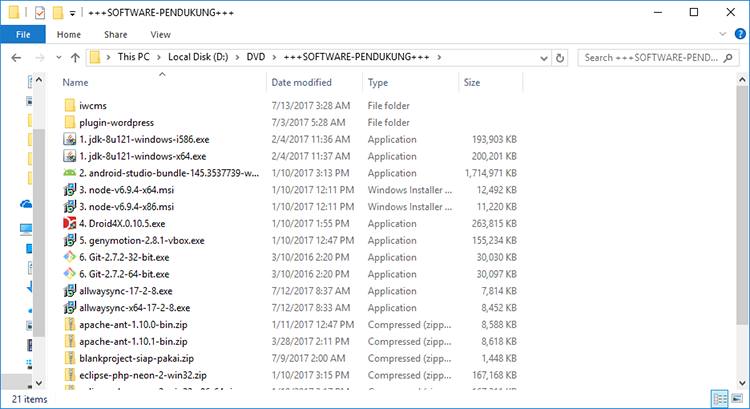Open the File menu tab
Image resolution: width=750 pixels, height=409 pixels.
point(23,34)
